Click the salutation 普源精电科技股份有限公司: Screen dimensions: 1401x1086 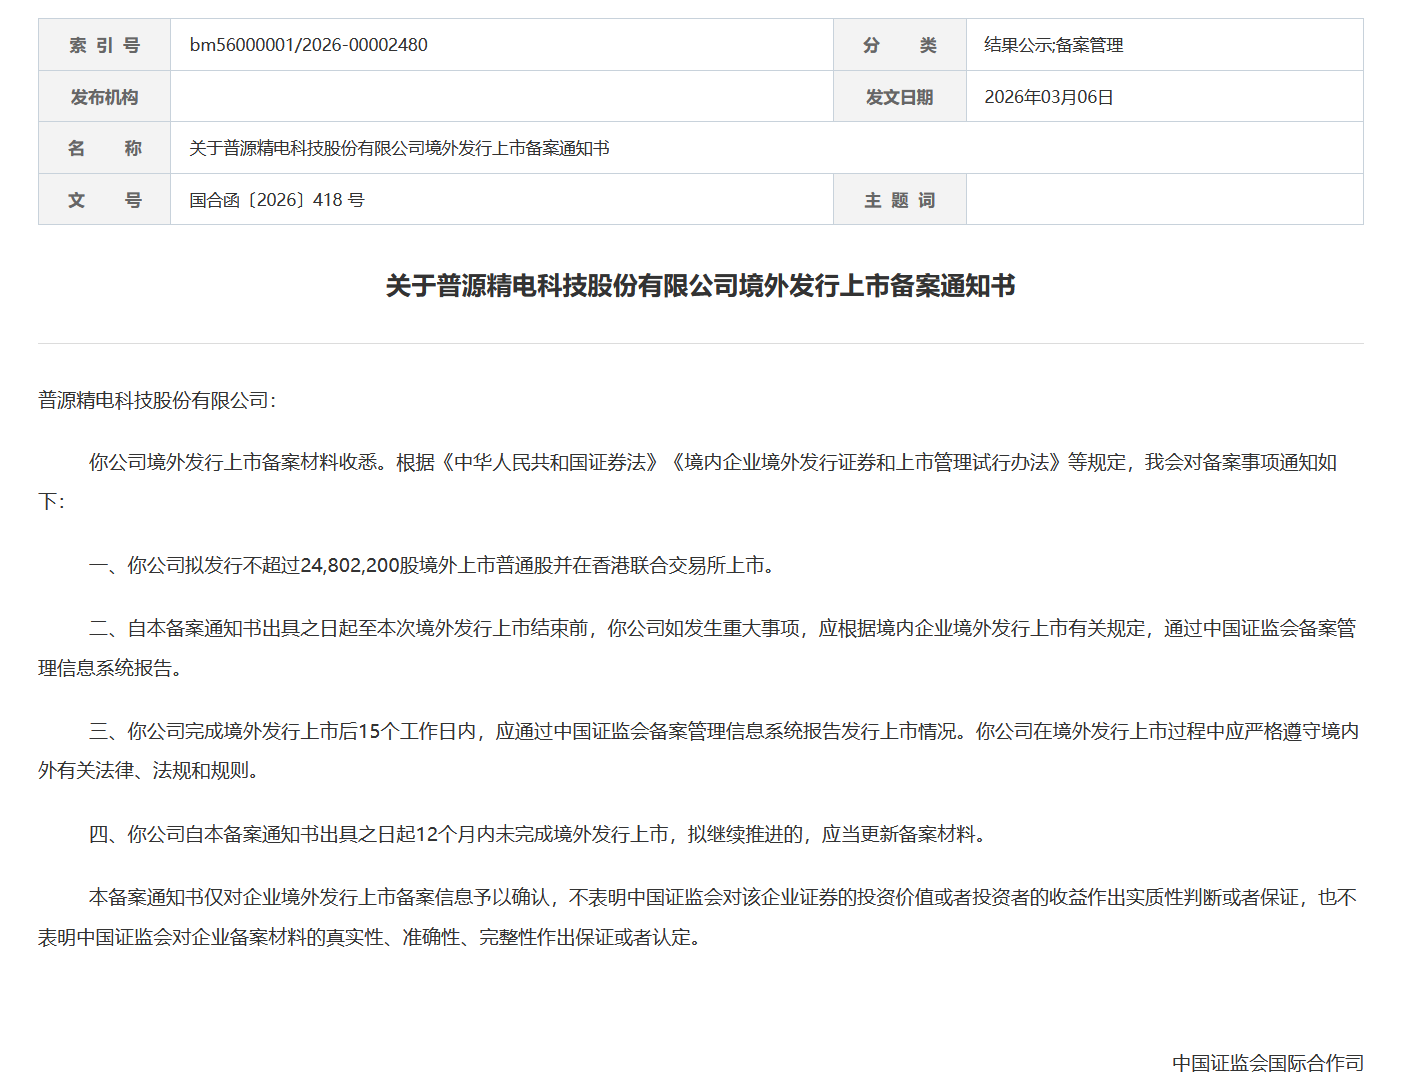point(157,400)
